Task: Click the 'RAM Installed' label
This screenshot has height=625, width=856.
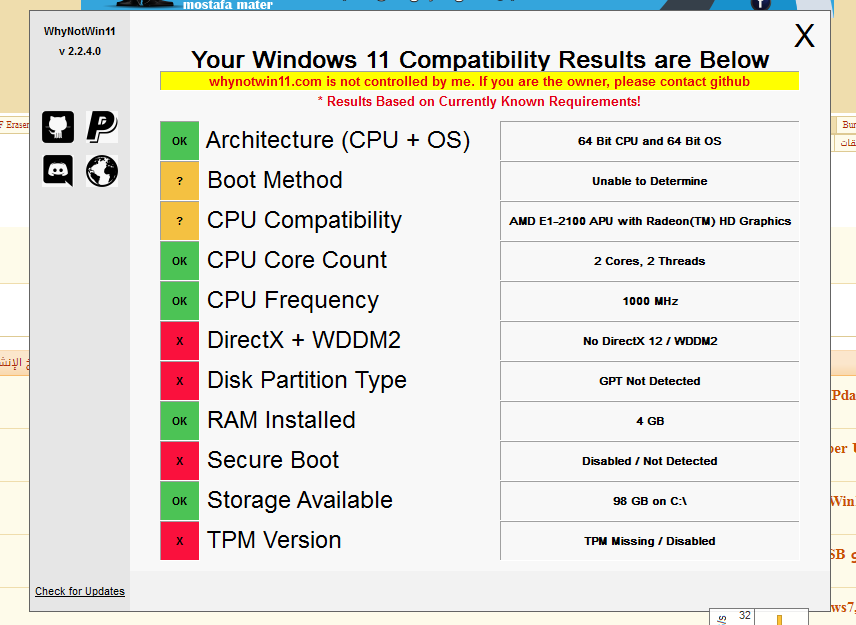Action: pyautogui.click(x=281, y=420)
